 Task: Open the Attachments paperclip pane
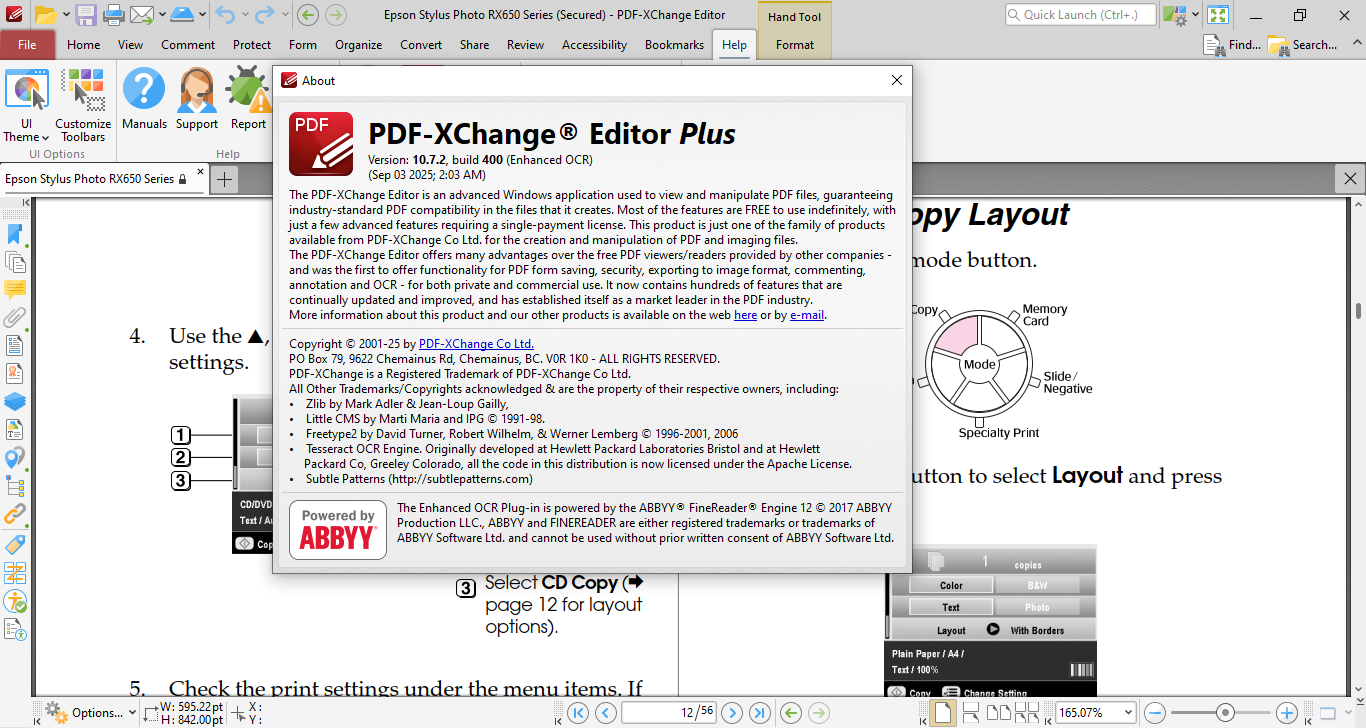[15, 318]
